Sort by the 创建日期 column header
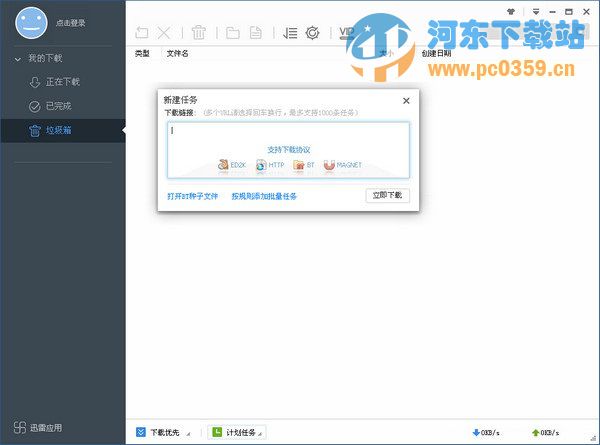Image resolution: width=600 pixels, height=445 pixels. [436, 54]
